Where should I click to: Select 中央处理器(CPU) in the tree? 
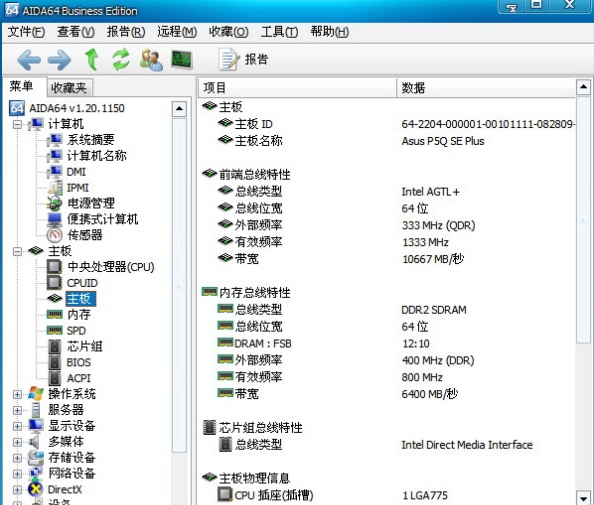111,267
